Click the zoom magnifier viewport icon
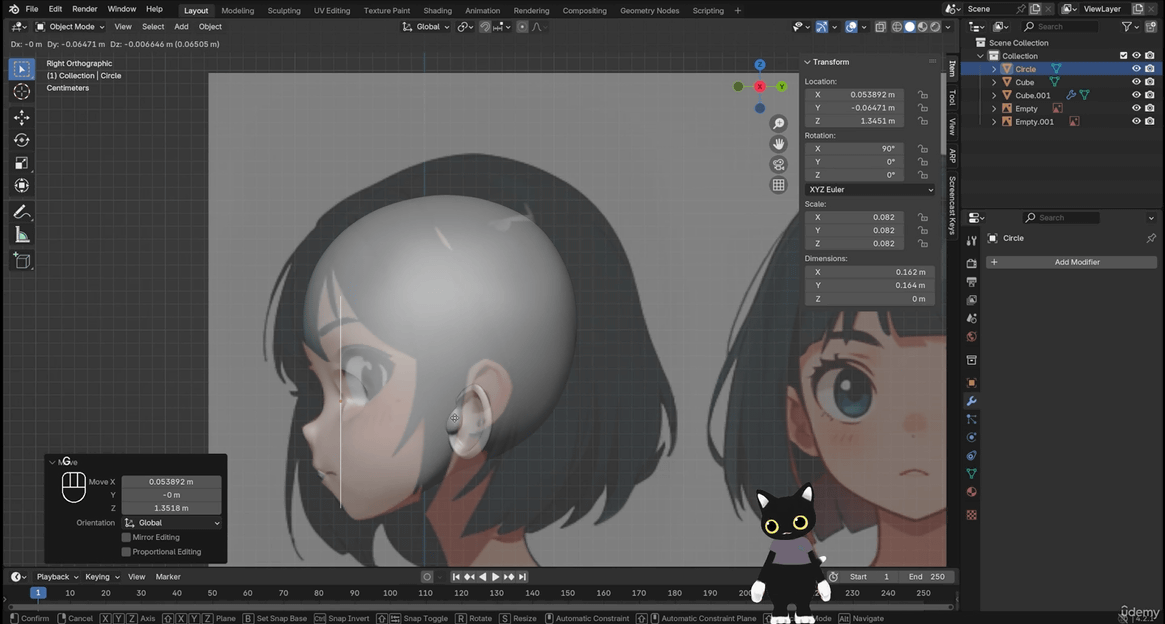This screenshot has width=1165, height=624. click(778, 124)
